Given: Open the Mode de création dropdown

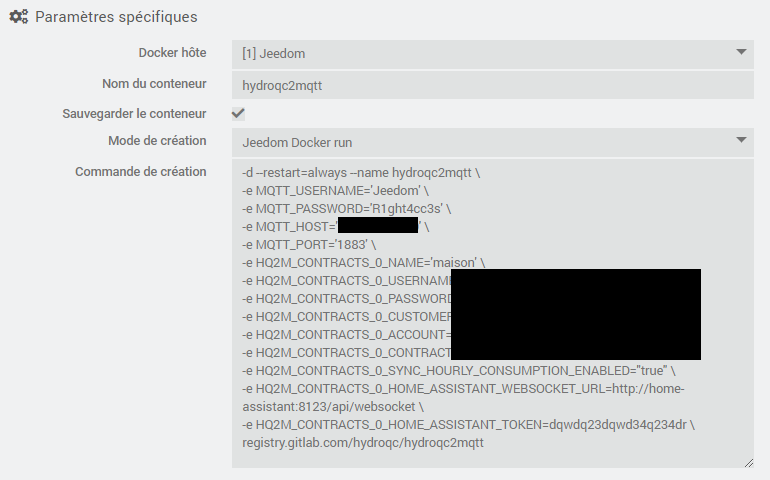Looking at the screenshot, I should pos(493,142).
